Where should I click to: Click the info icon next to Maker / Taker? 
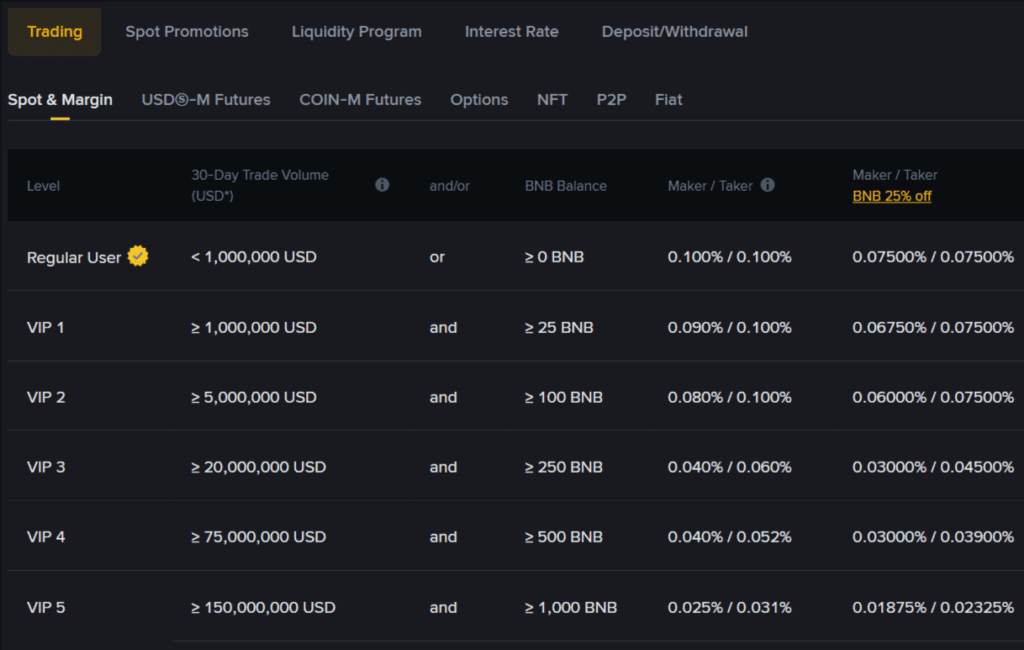point(766,185)
